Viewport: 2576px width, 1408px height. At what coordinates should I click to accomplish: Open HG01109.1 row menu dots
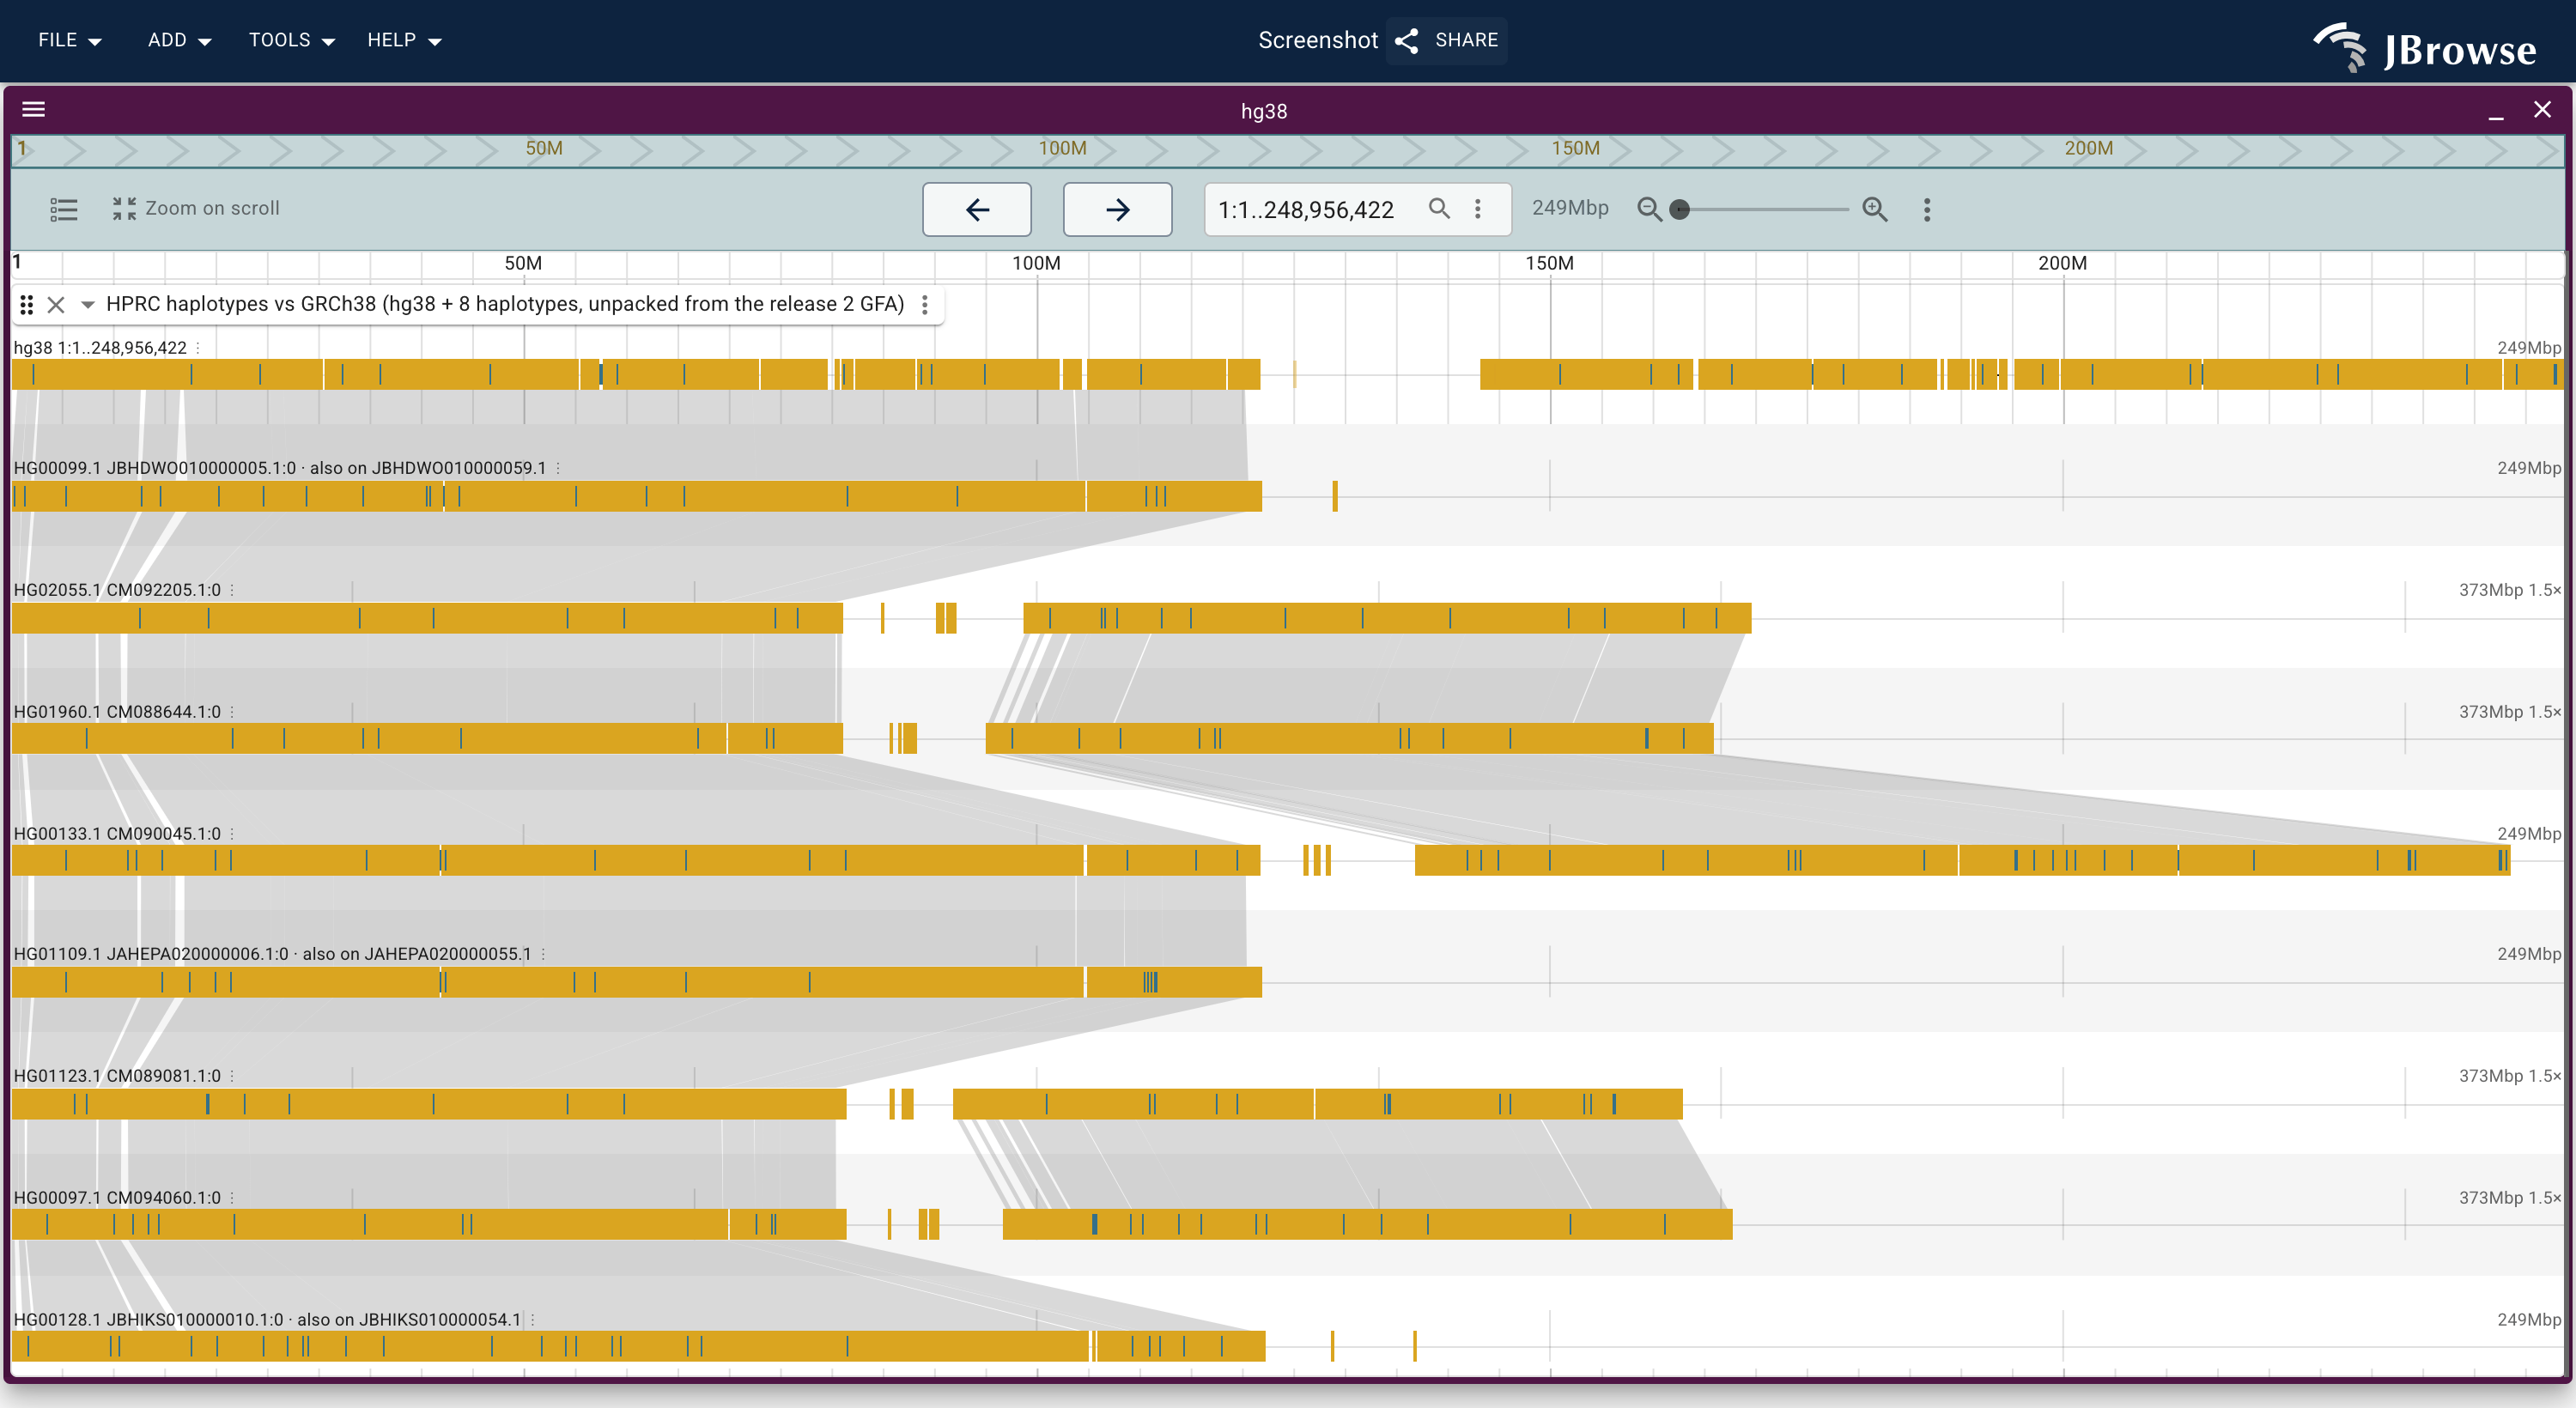click(x=543, y=954)
